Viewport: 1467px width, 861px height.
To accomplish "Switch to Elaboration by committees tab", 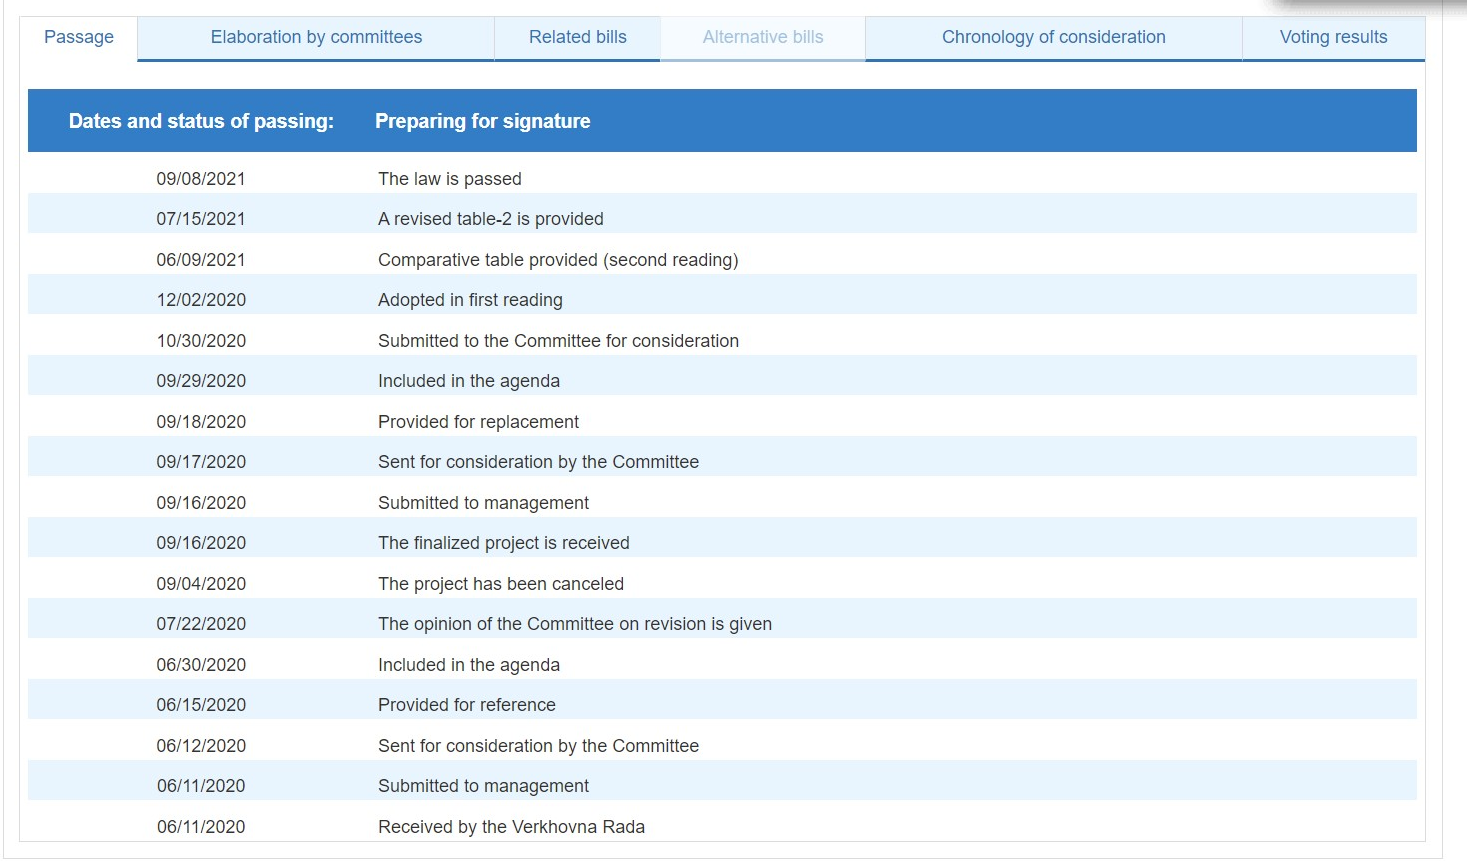I will [x=316, y=38].
